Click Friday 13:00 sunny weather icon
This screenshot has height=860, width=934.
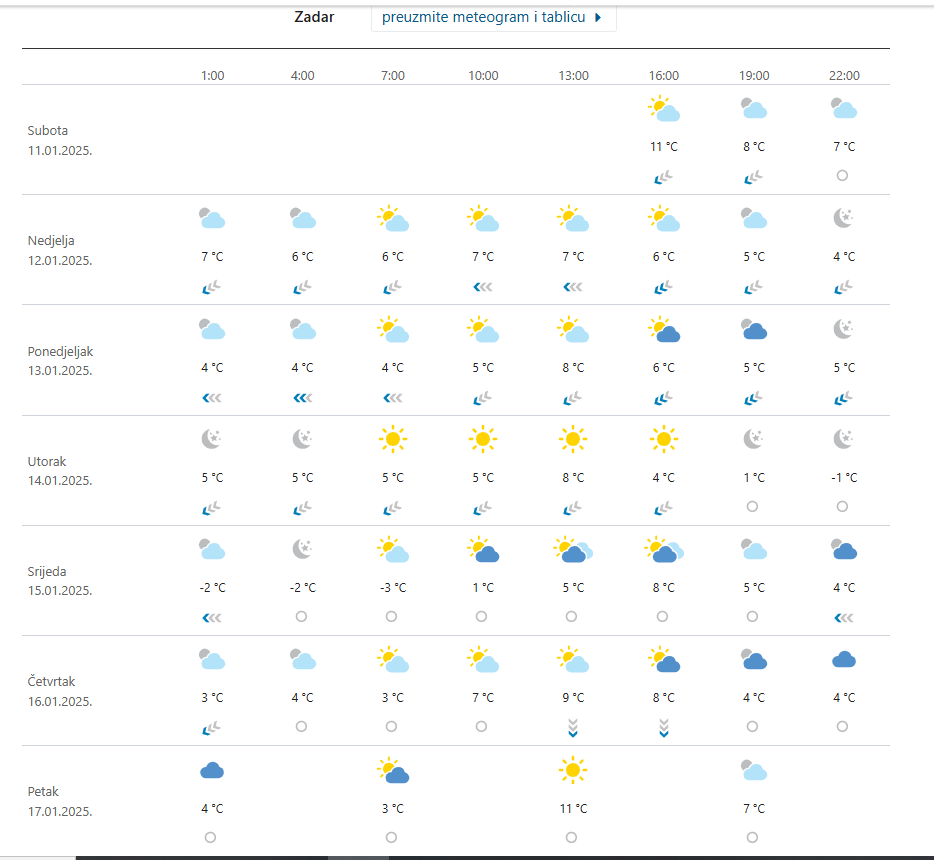572,769
